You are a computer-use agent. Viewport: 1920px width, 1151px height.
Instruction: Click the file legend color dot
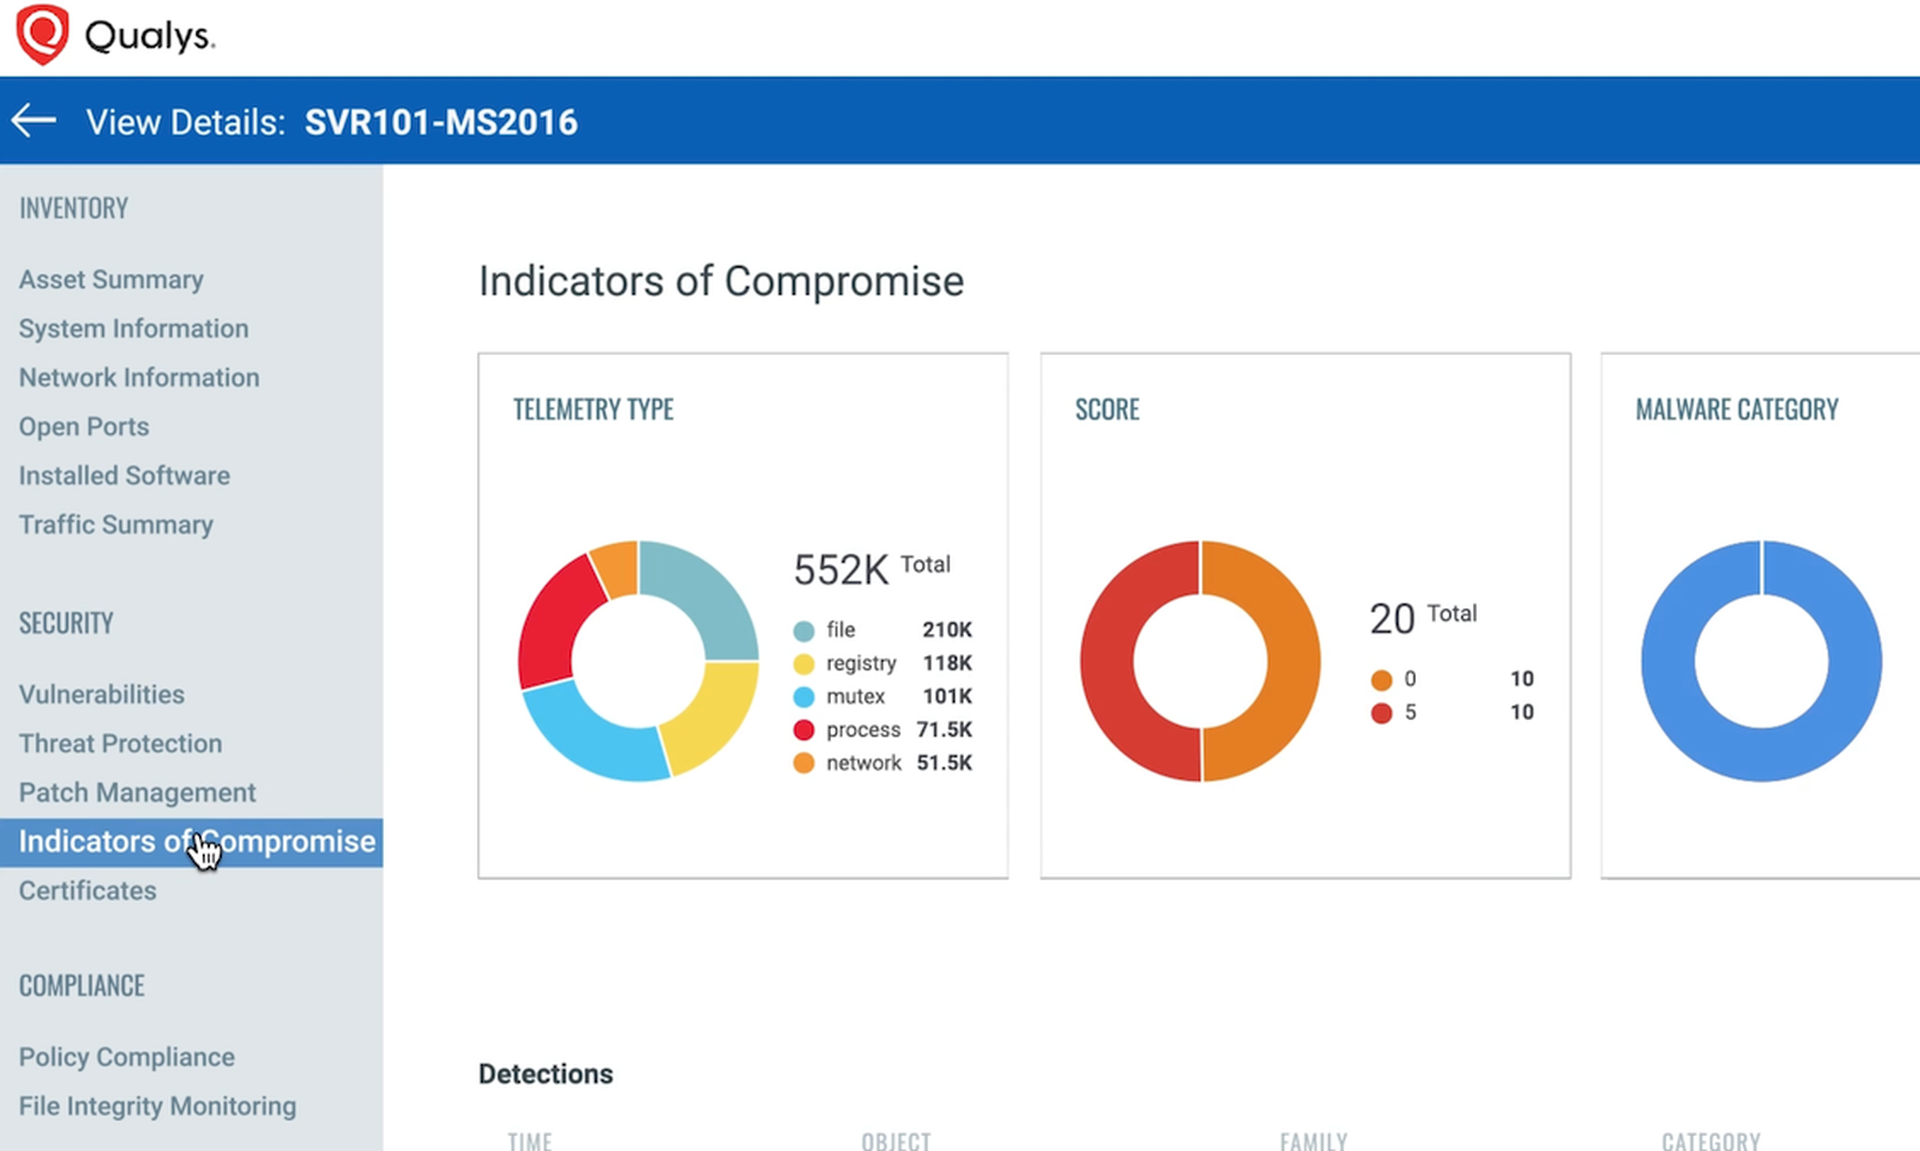tap(804, 630)
